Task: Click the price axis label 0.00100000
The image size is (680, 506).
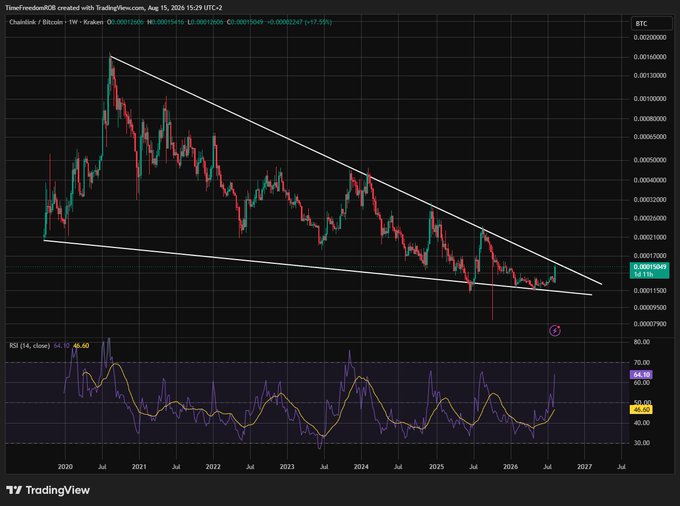Action: click(x=650, y=99)
